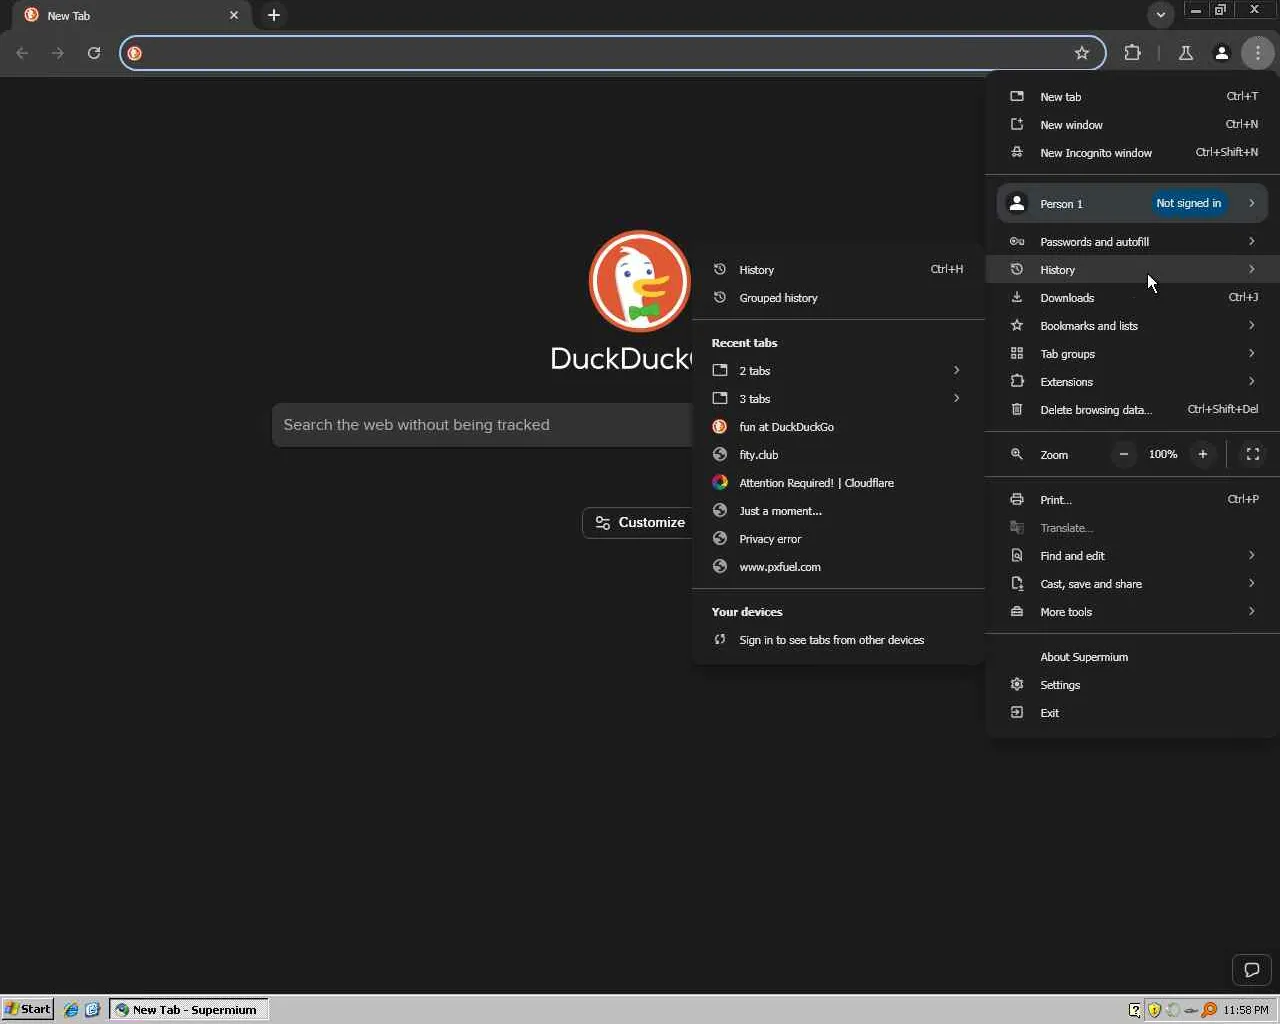Increase zoom with the plus button
This screenshot has height=1024, width=1280.
click(x=1203, y=454)
